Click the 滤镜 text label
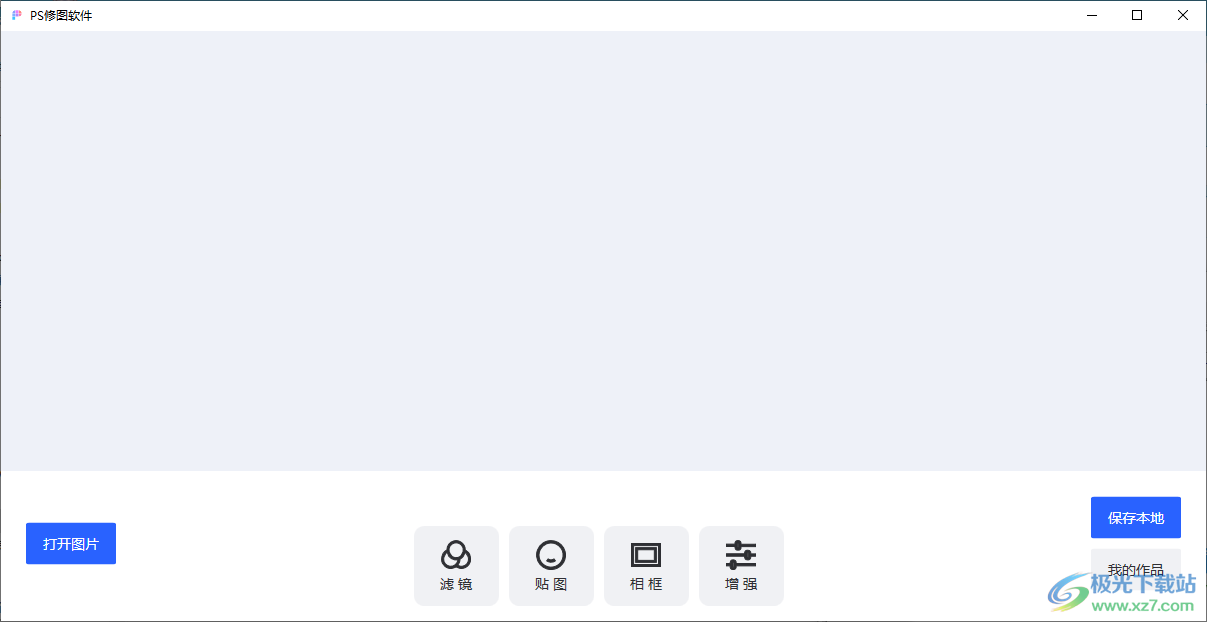The height and width of the screenshot is (622, 1207). [456, 584]
